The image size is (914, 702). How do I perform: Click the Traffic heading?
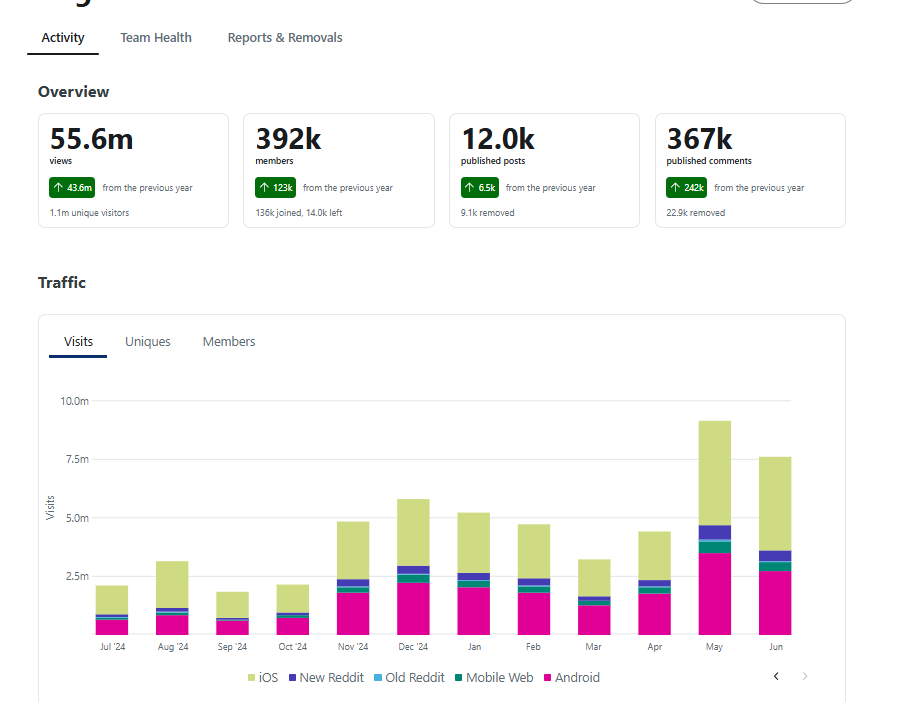point(62,283)
